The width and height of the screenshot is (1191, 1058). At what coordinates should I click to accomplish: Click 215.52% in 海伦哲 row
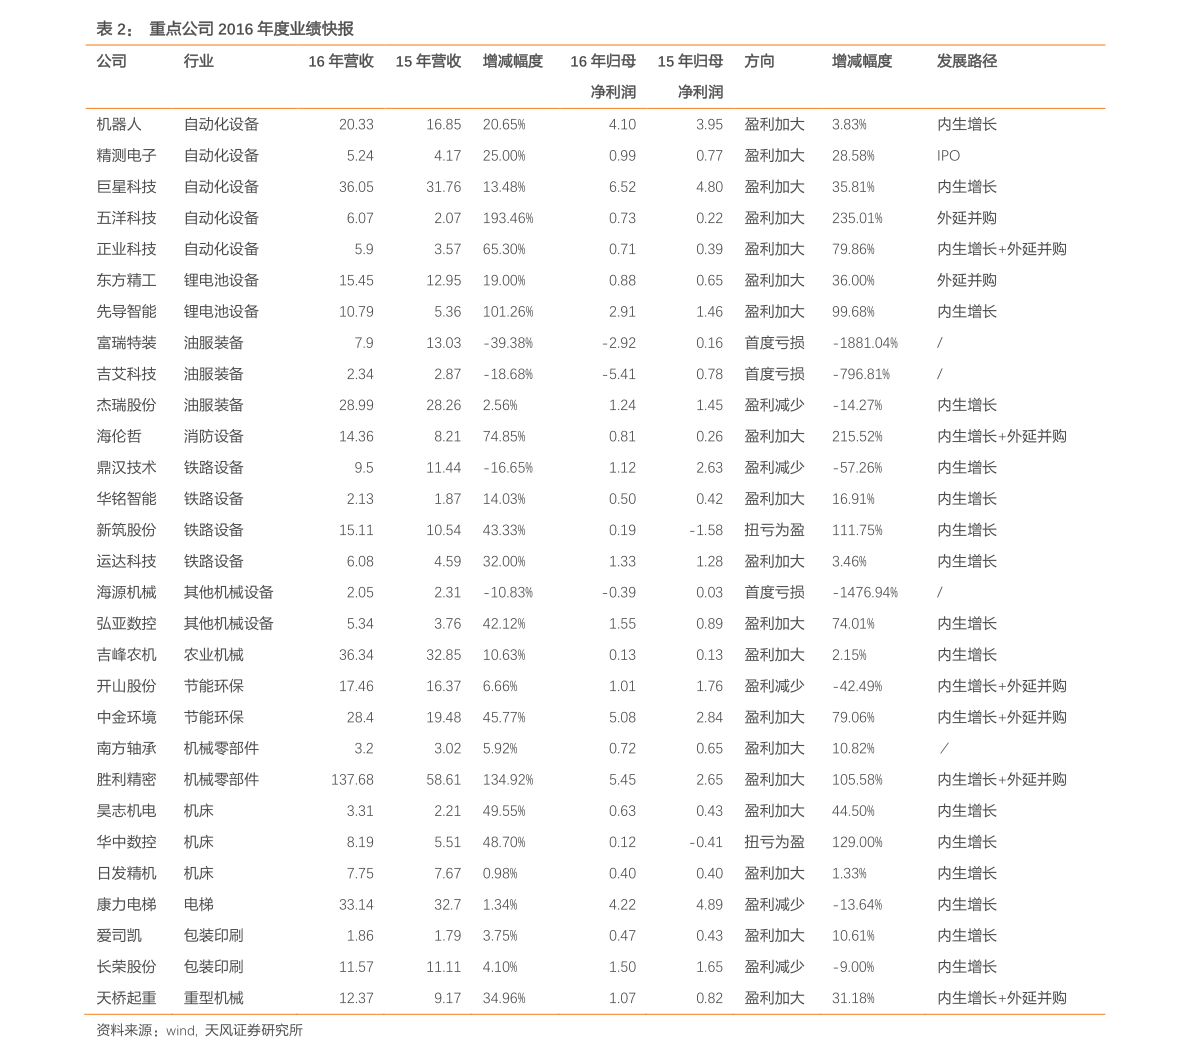pos(858,436)
